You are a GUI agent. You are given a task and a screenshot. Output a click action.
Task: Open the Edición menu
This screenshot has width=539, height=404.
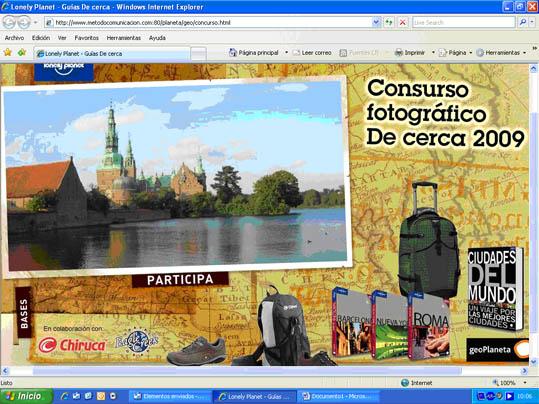tap(41, 38)
